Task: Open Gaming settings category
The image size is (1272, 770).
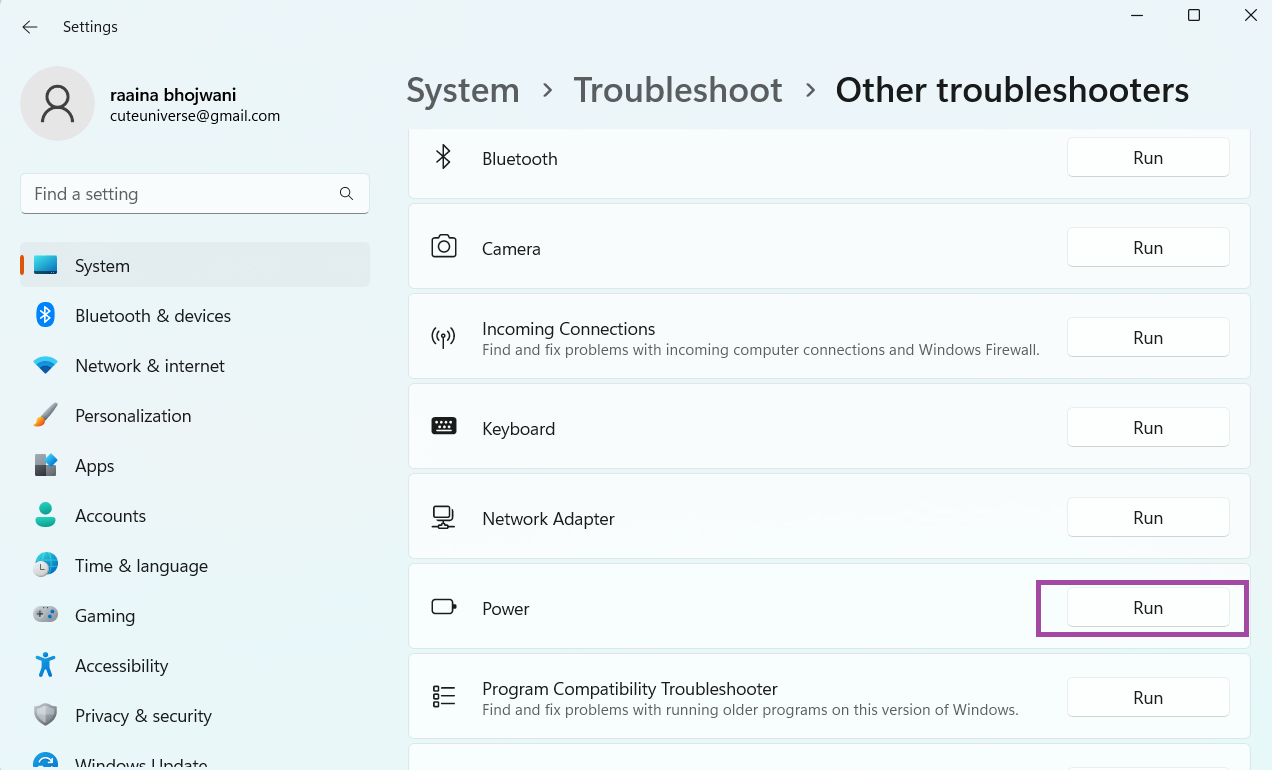Action: click(104, 616)
